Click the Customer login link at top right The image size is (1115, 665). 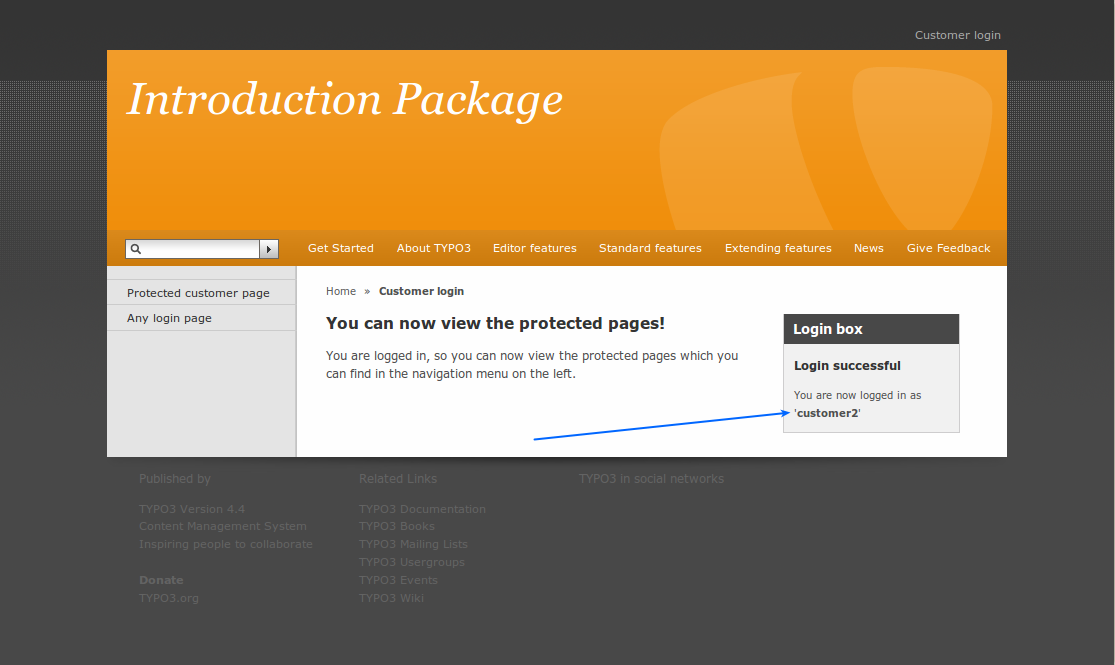[957, 35]
